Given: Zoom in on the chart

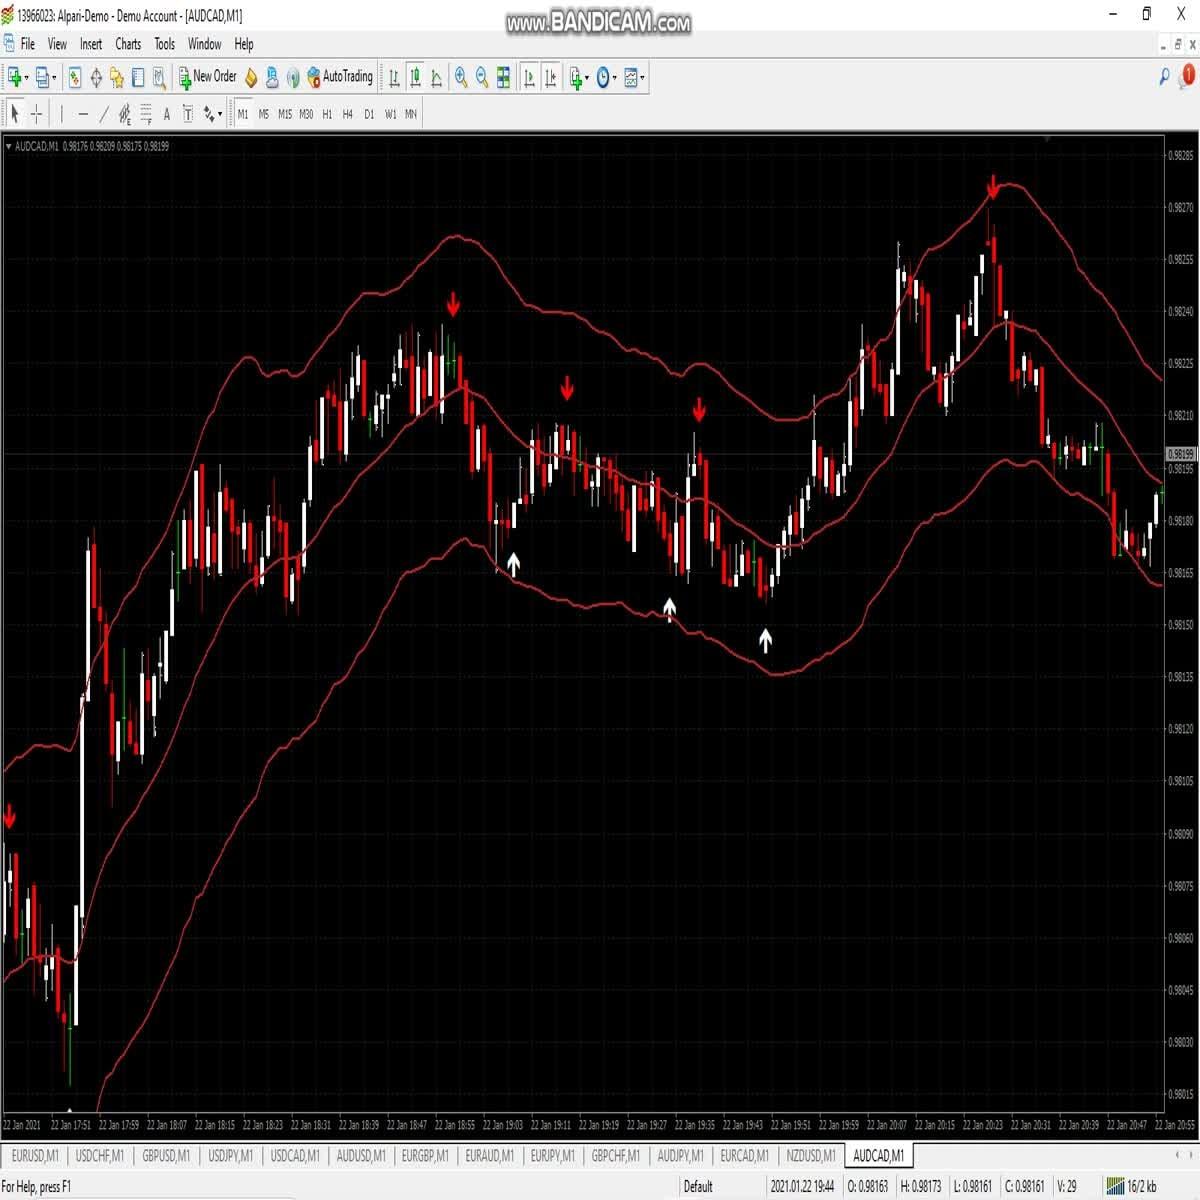Looking at the screenshot, I should click(460, 77).
